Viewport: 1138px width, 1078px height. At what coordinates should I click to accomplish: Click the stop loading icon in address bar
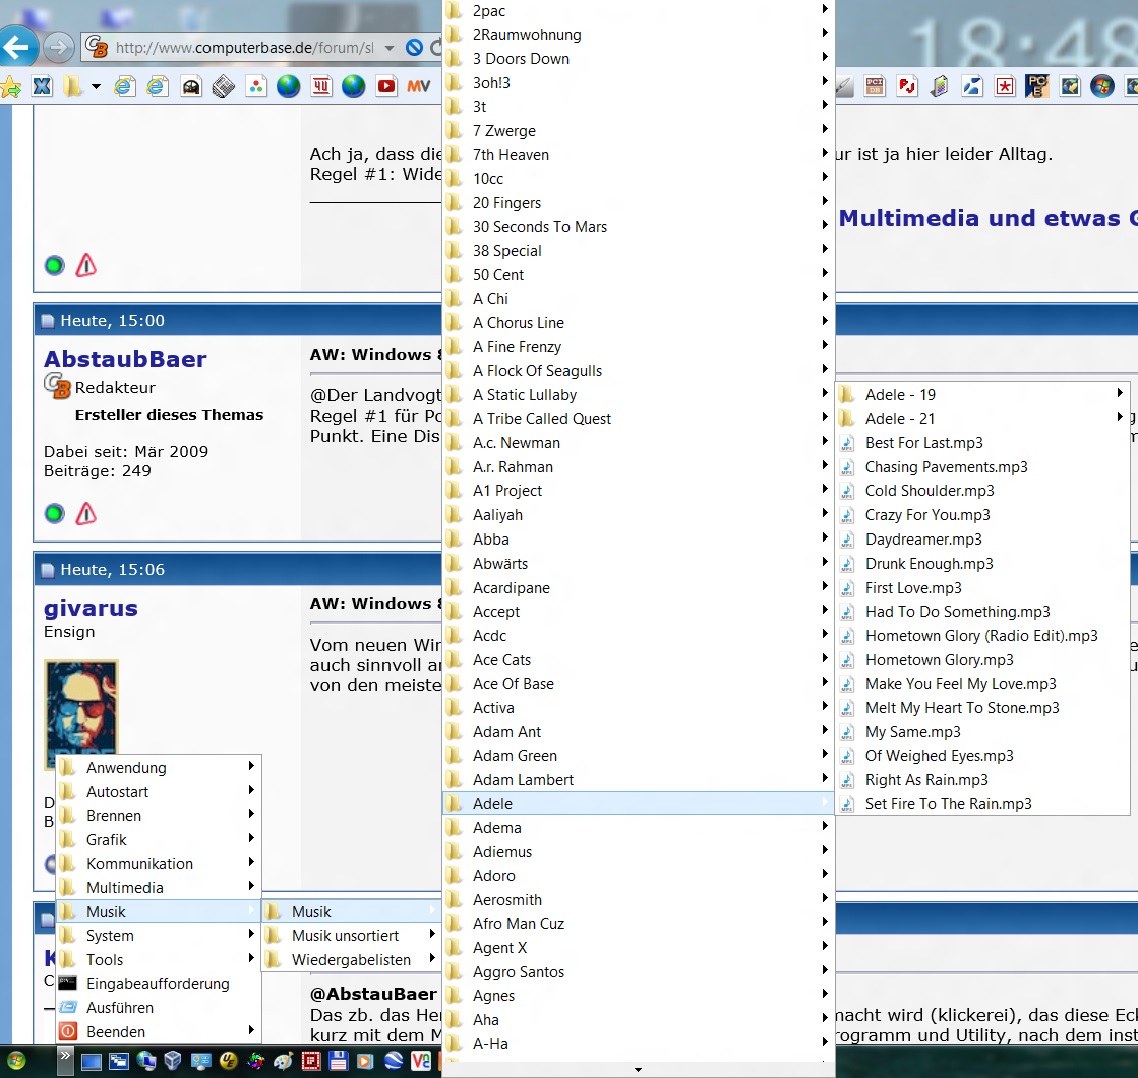[x=414, y=48]
